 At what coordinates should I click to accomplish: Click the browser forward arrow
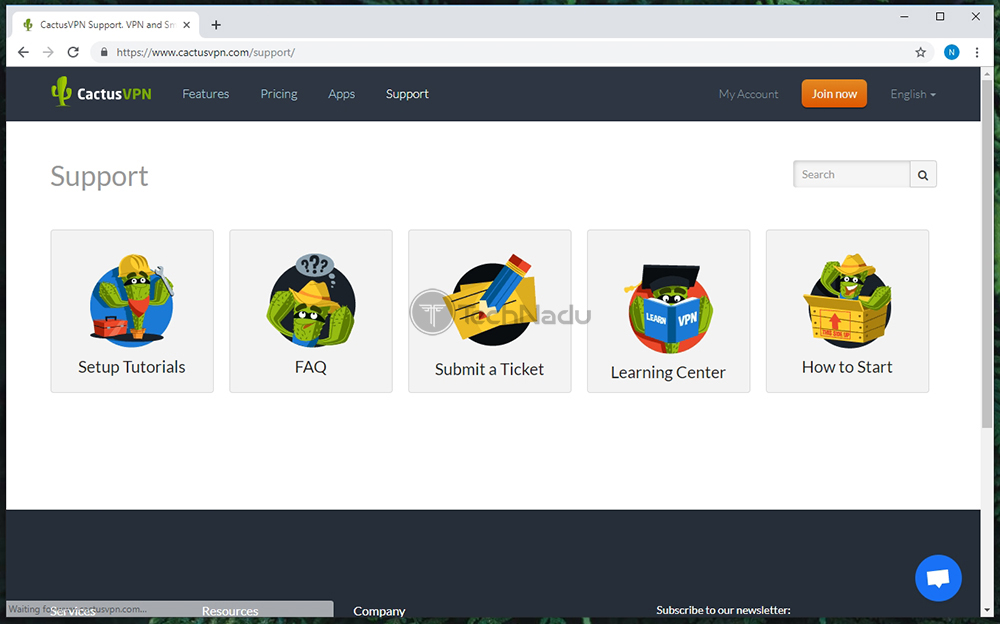(48, 52)
